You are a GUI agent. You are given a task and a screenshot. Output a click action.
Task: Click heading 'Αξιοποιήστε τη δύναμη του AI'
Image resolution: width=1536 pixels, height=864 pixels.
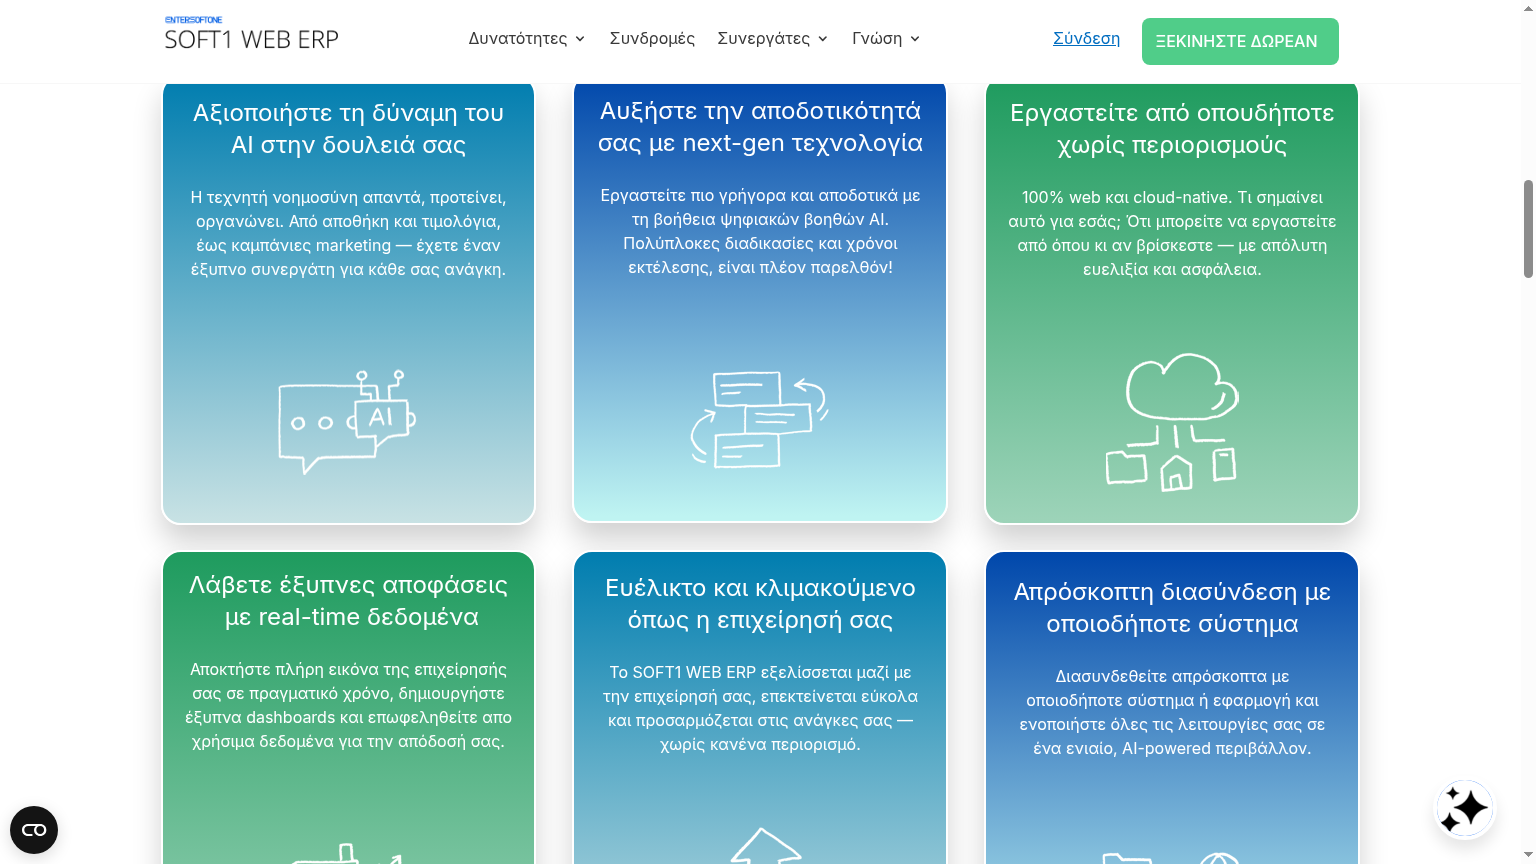pyautogui.click(x=348, y=129)
